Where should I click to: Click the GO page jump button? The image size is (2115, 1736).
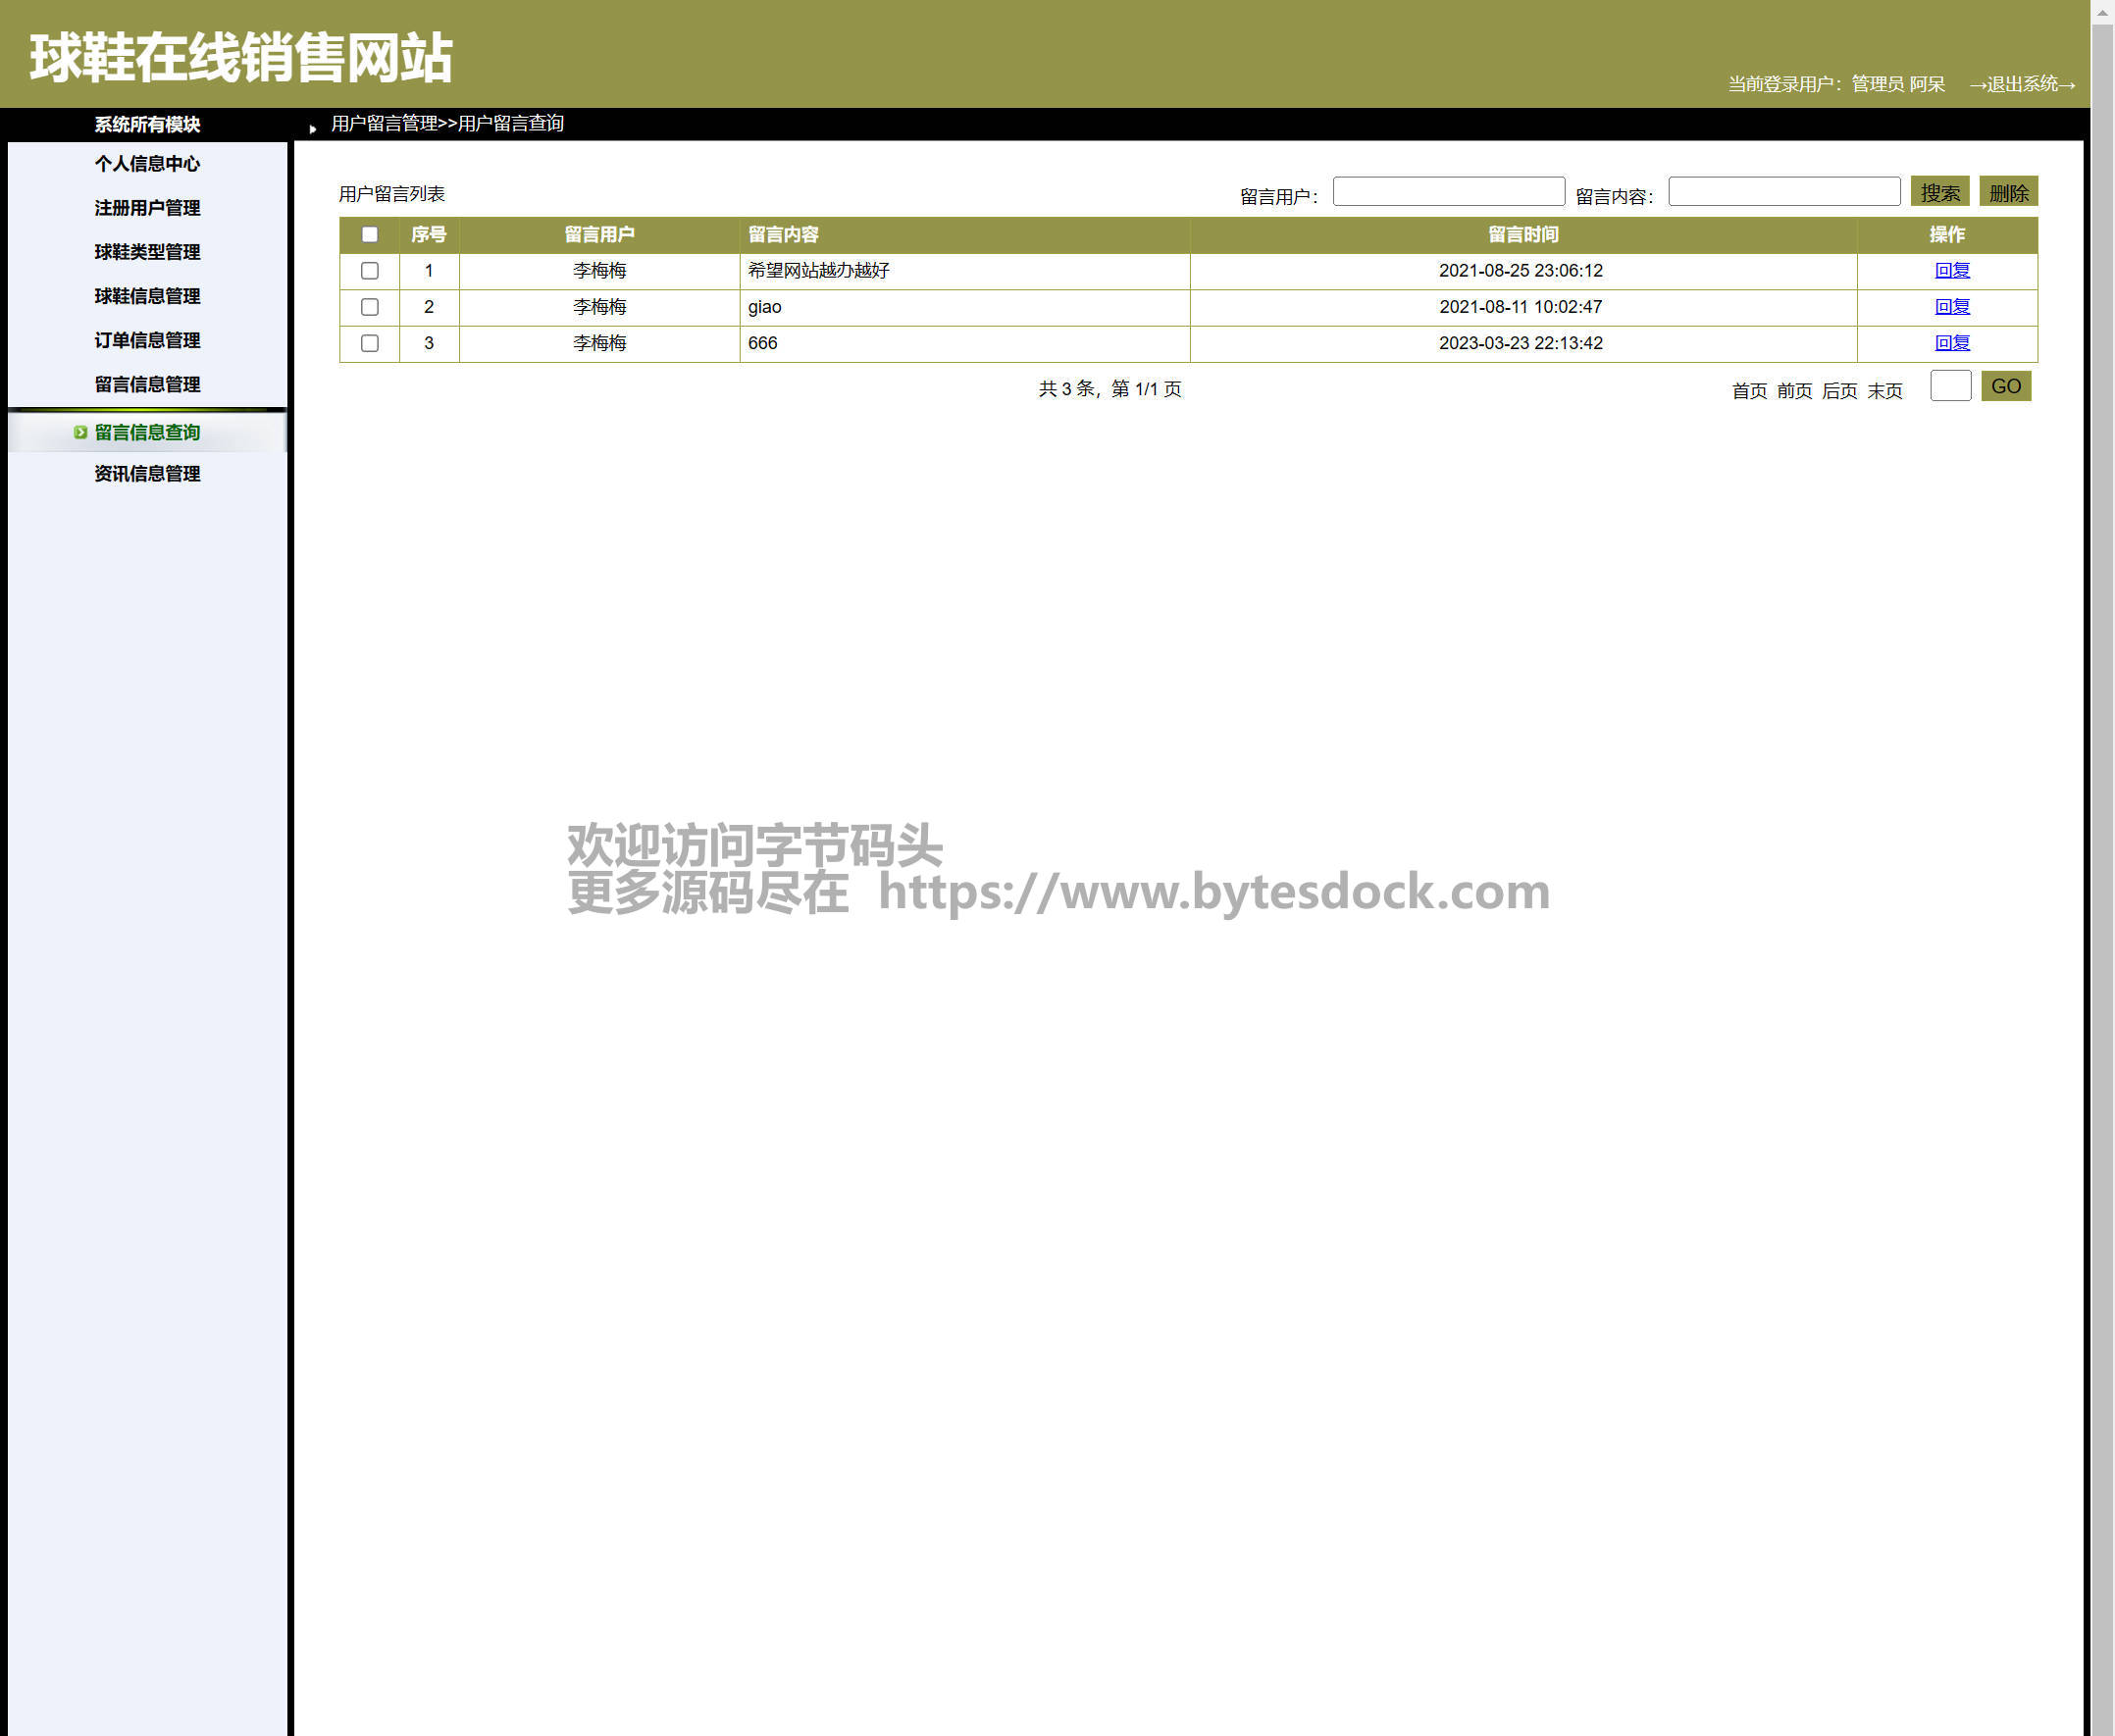(2005, 386)
